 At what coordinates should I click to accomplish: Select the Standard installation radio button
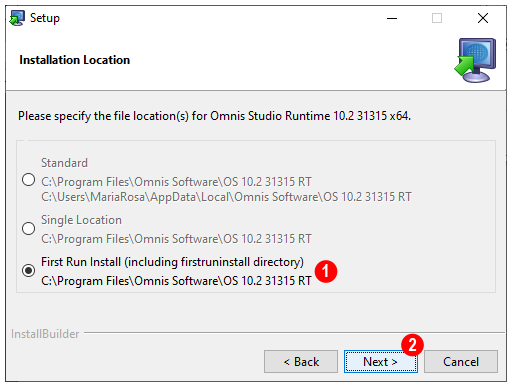tap(28, 180)
